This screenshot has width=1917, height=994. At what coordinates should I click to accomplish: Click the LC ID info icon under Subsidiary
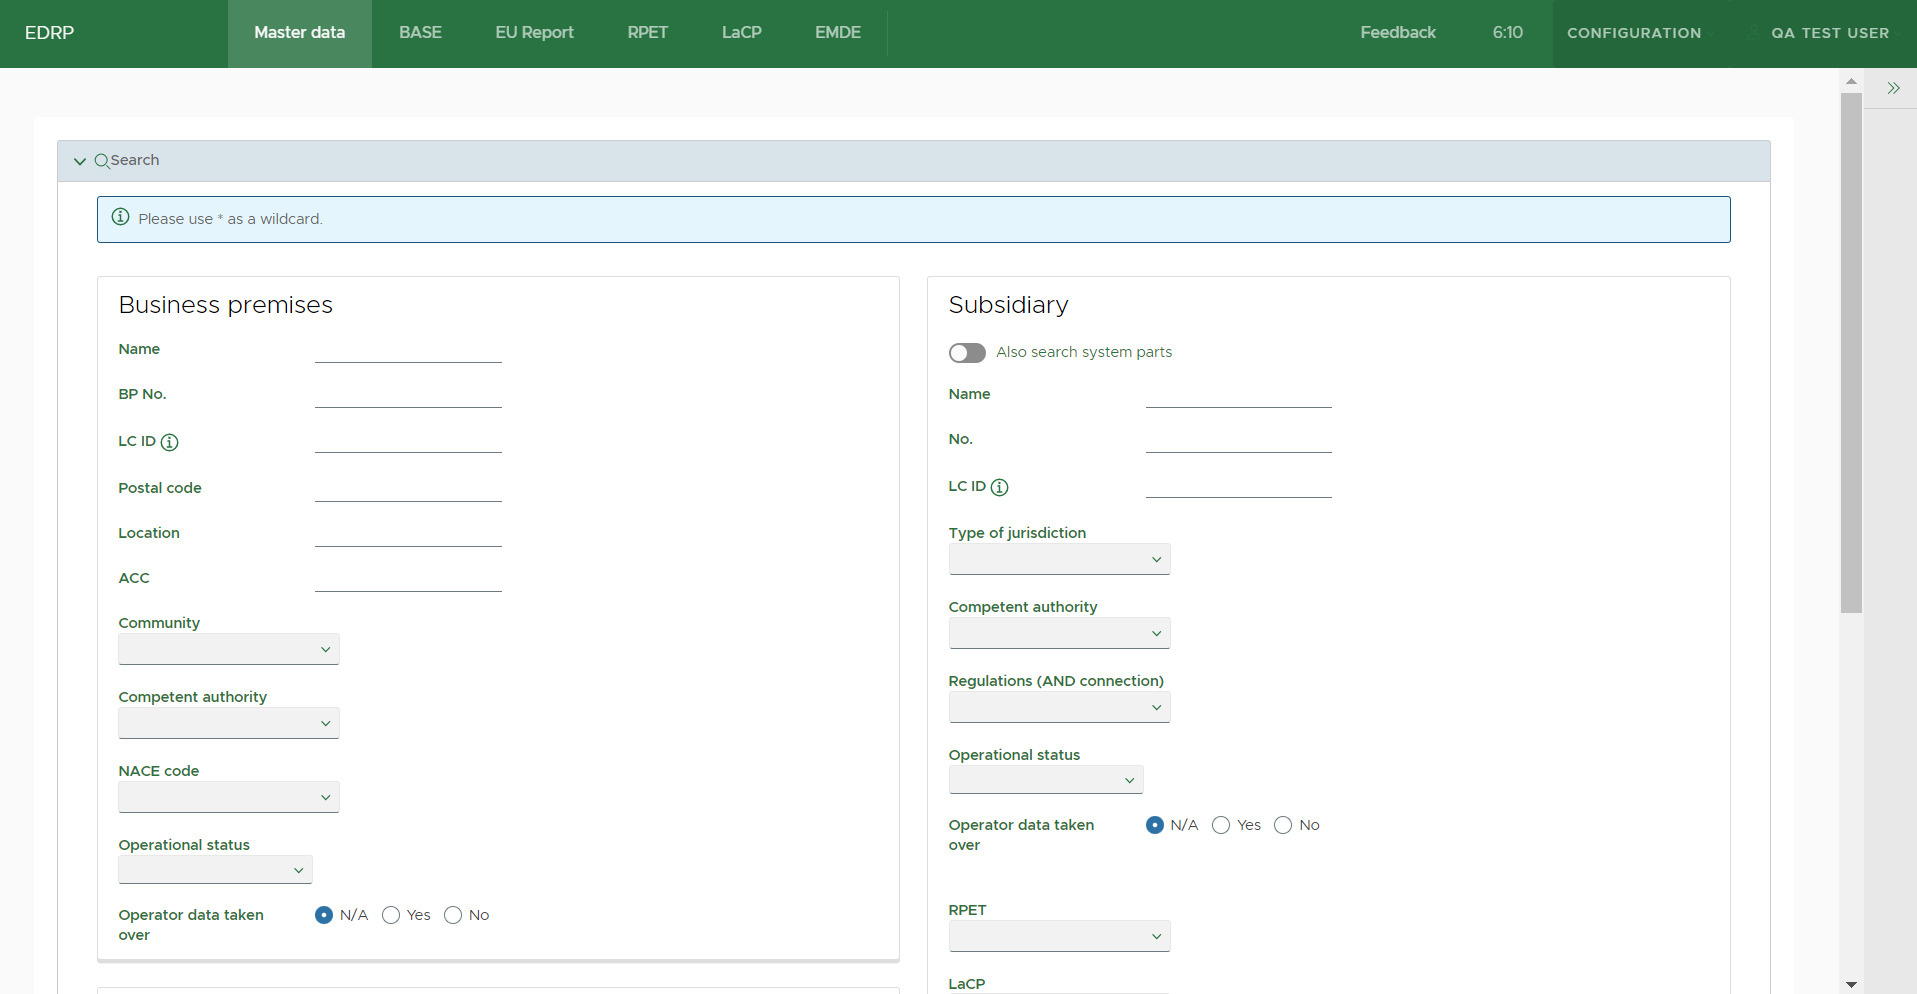[999, 487]
